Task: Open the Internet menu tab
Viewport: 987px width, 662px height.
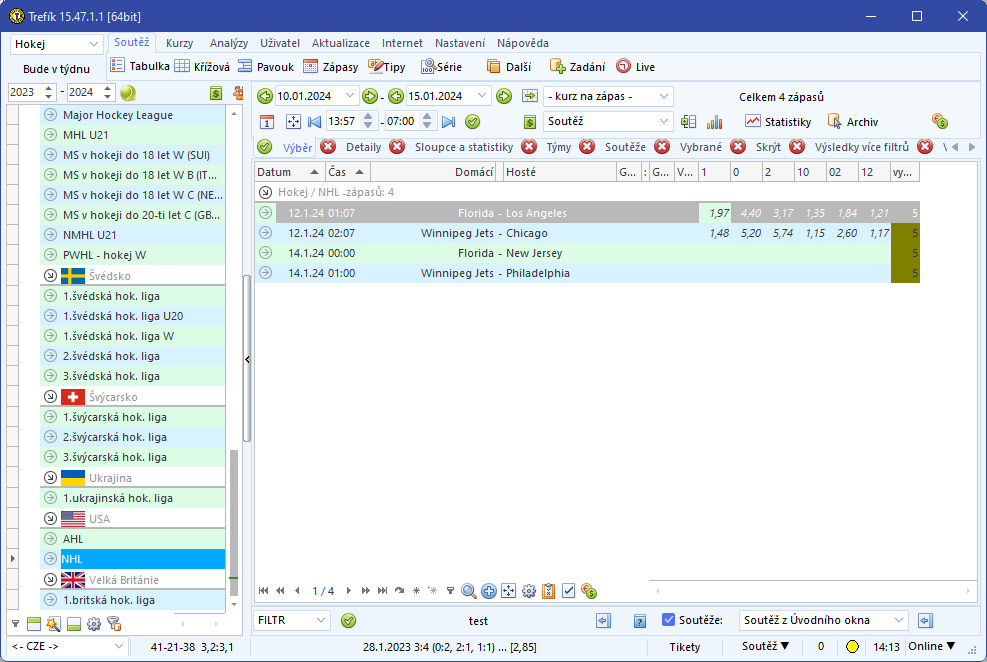Action: click(x=402, y=43)
